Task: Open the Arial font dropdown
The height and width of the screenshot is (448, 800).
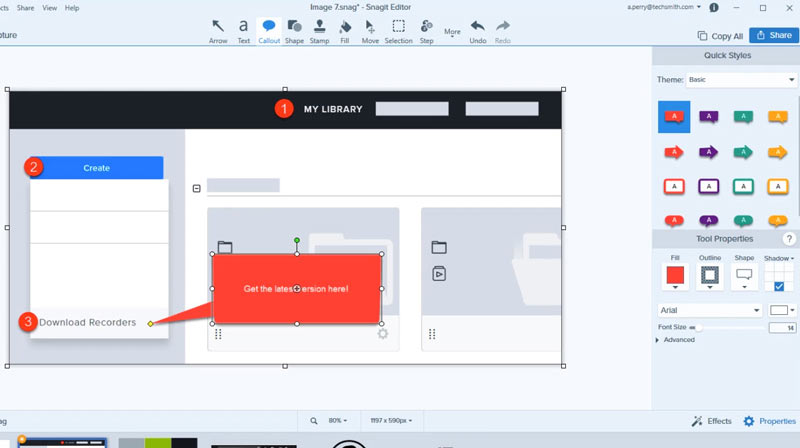Action: coord(710,311)
